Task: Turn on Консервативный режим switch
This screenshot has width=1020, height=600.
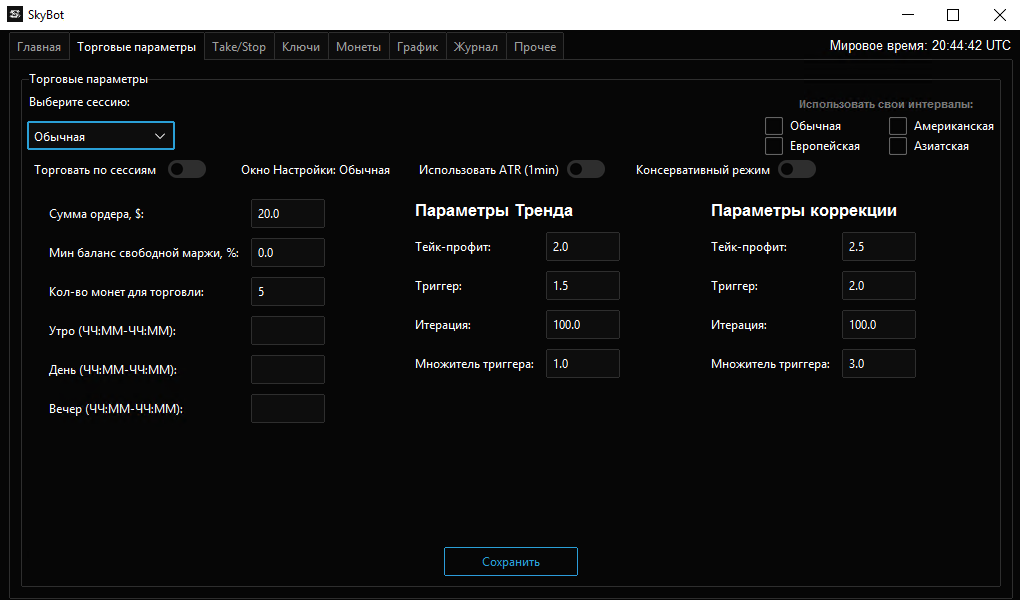Action: 797,169
